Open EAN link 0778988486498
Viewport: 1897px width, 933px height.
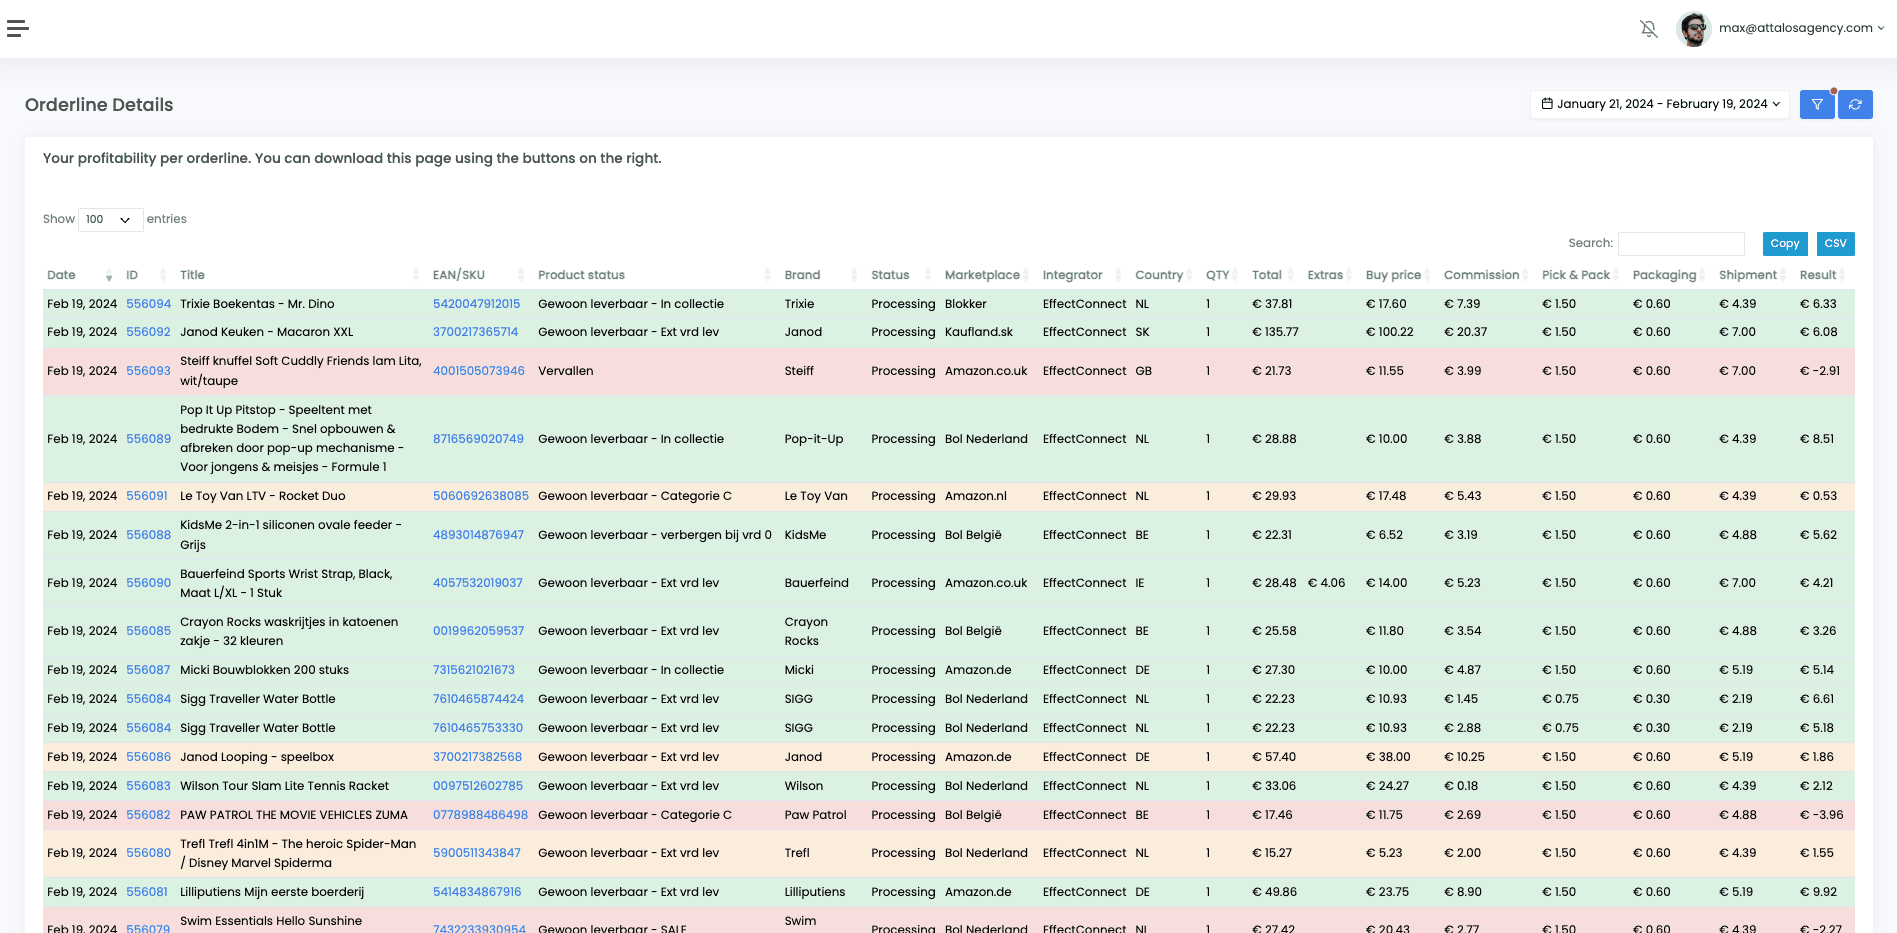point(480,815)
